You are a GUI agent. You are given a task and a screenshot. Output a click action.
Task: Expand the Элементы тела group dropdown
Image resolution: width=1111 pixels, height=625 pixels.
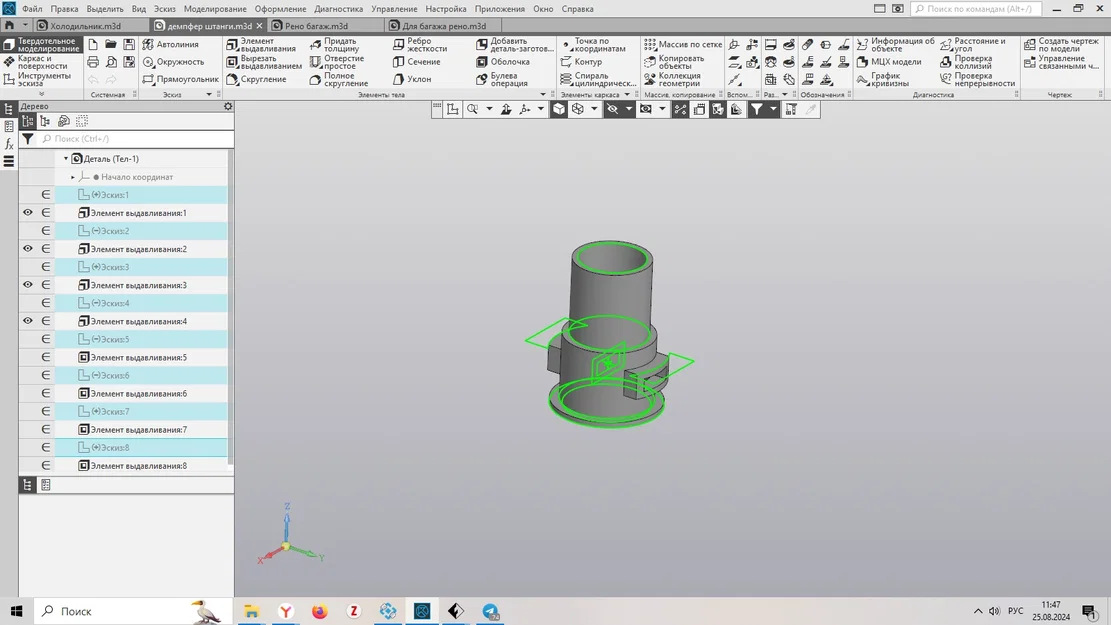coord(543,94)
